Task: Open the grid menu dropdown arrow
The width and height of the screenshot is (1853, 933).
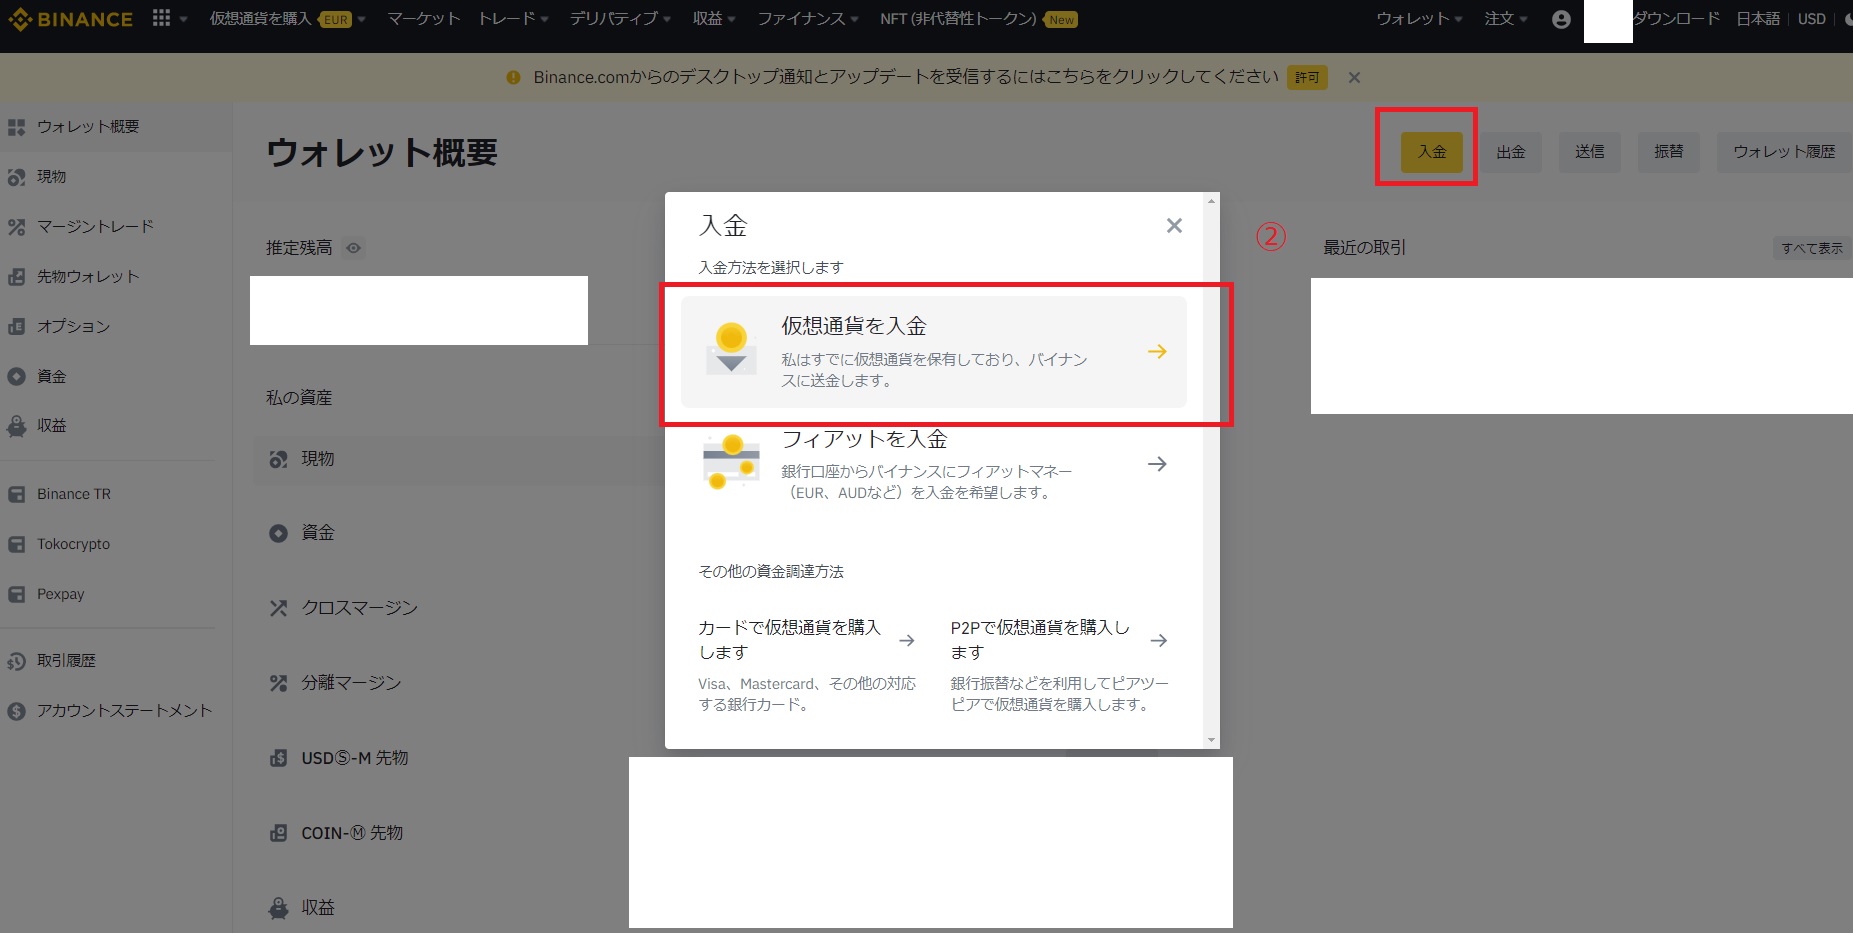Action: pos(183,19)
